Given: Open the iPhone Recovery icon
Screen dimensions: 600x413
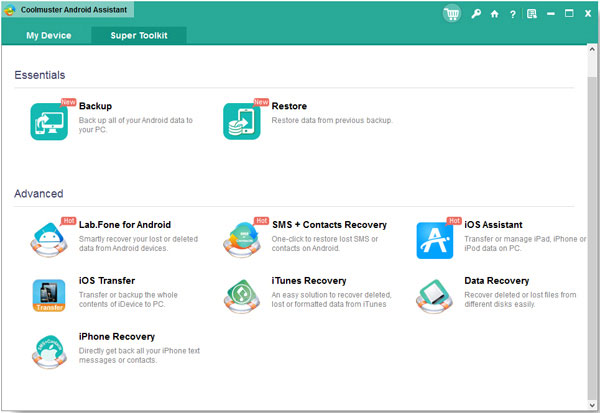Looking at the screenshot, I should click(x=49, y=352).
